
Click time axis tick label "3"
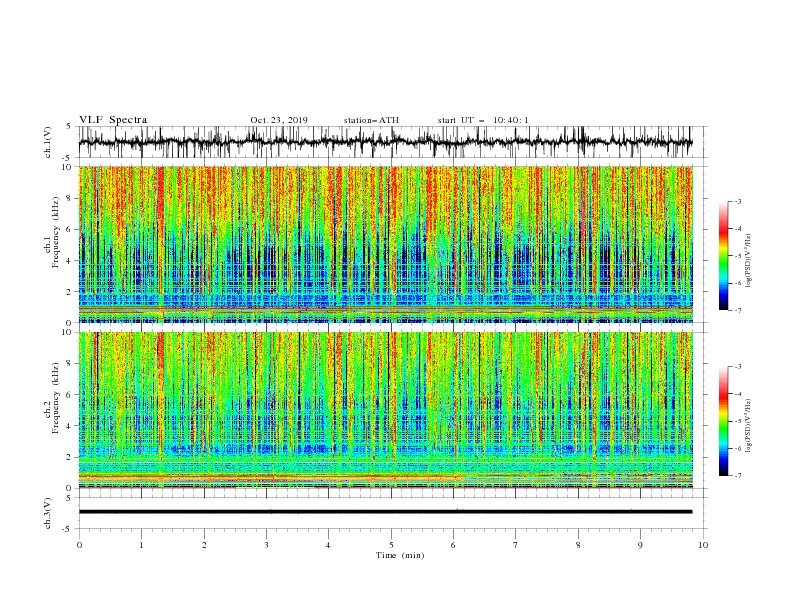[x=266, y=545]
